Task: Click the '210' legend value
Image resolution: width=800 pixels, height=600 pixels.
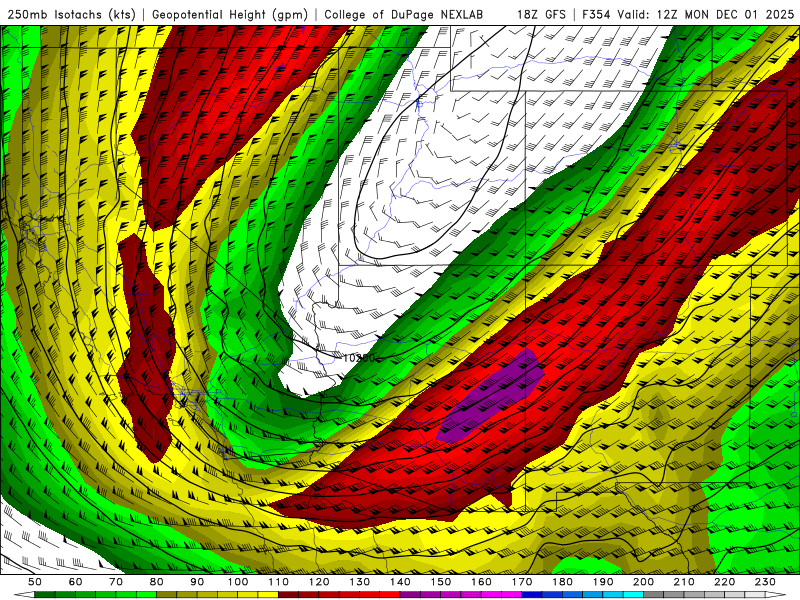Action: tap(684, 582)
